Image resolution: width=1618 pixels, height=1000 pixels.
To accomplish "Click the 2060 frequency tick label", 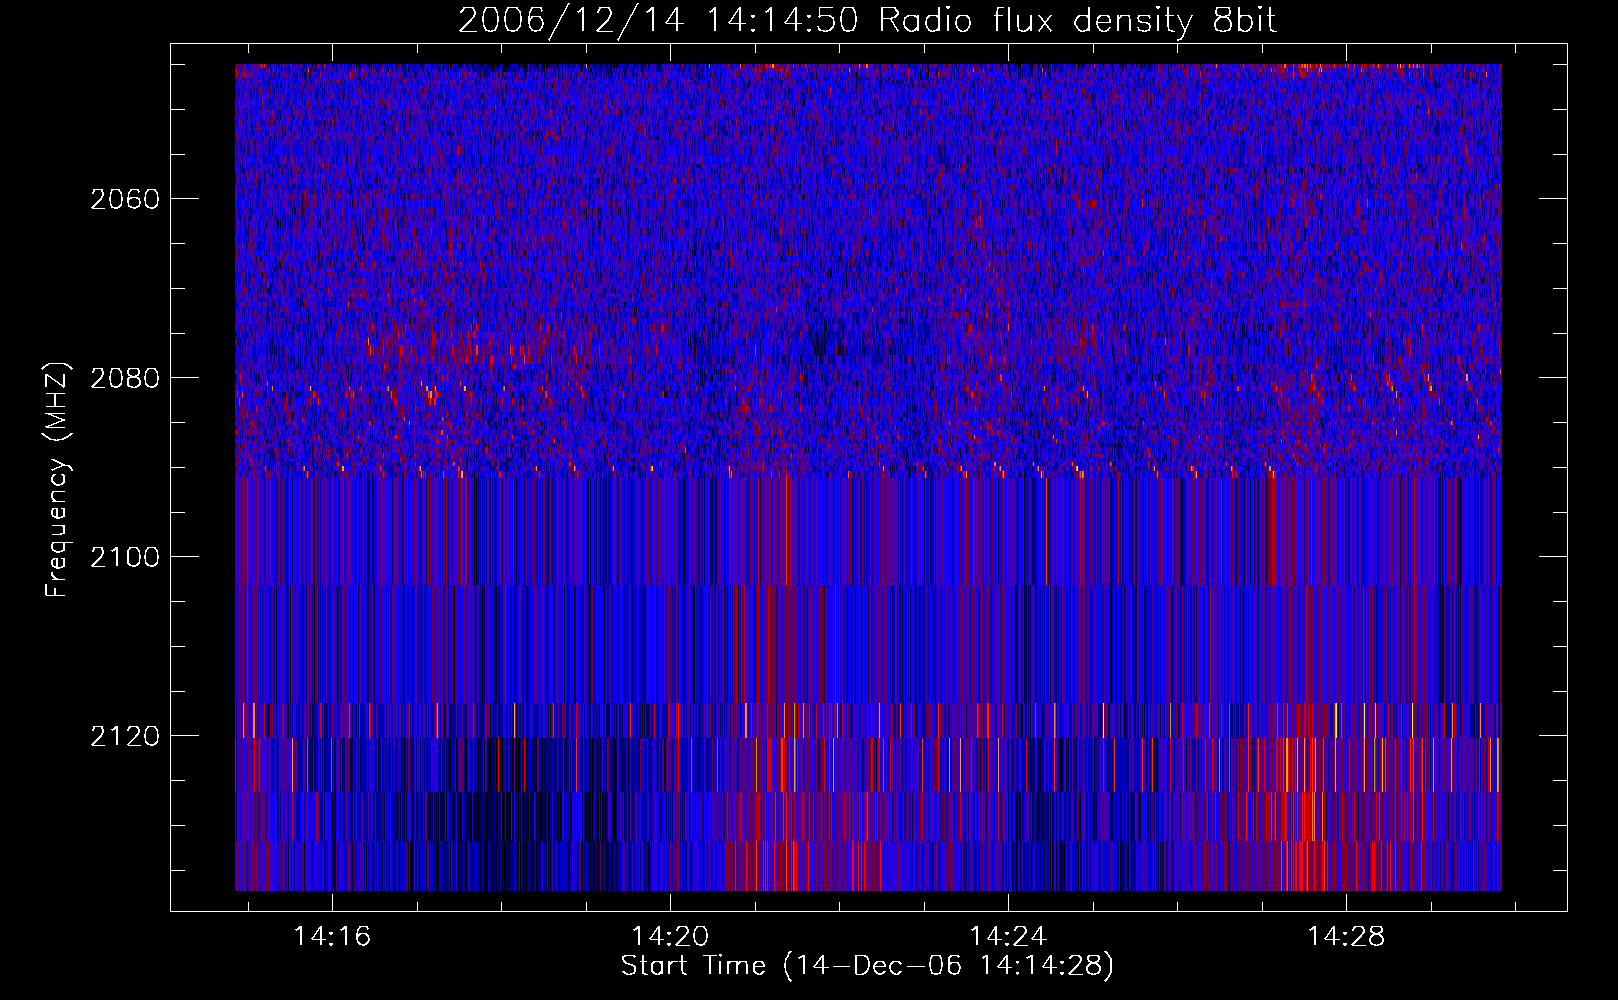I will 125,199.
